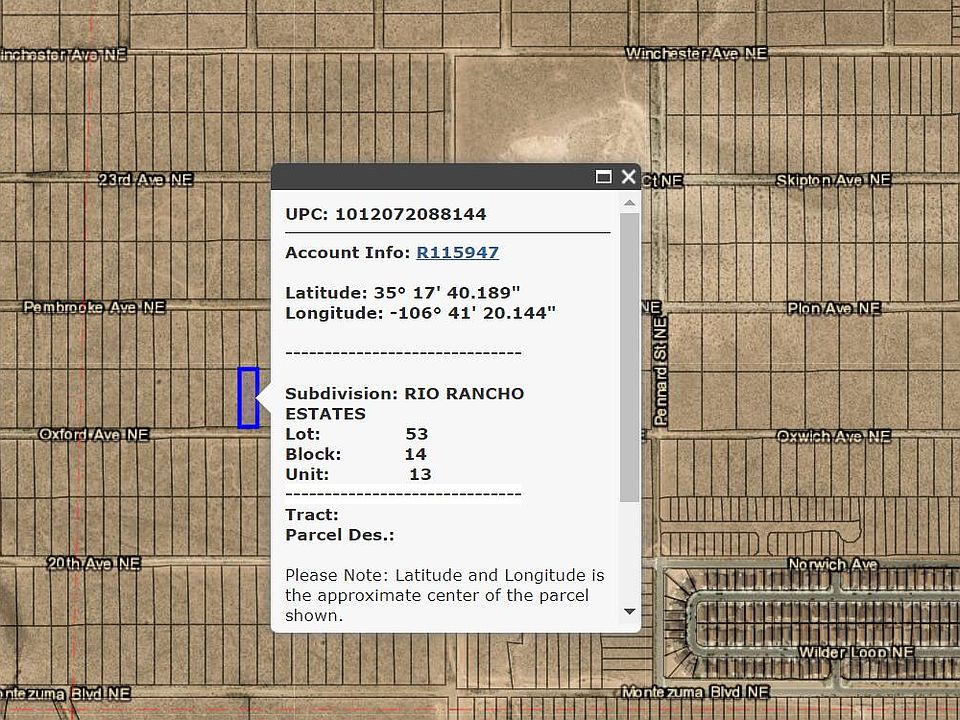The height and width of the screenshot is (720, 960).
Task: Click the Oxford Ave NE street label
Action: (93, 435)
